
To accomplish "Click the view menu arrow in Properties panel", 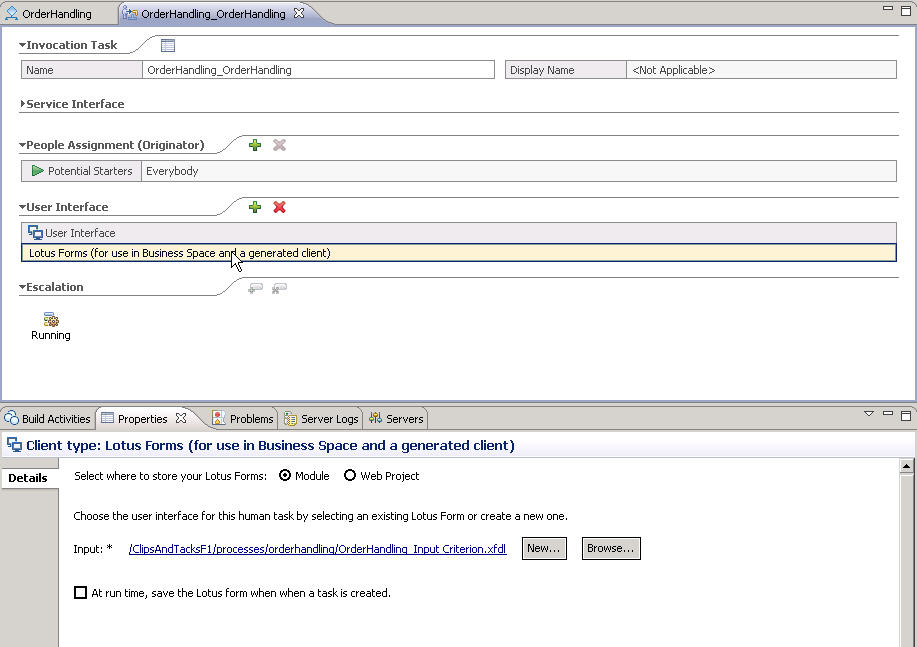I will pyautogui.click(x=869, y=414).
